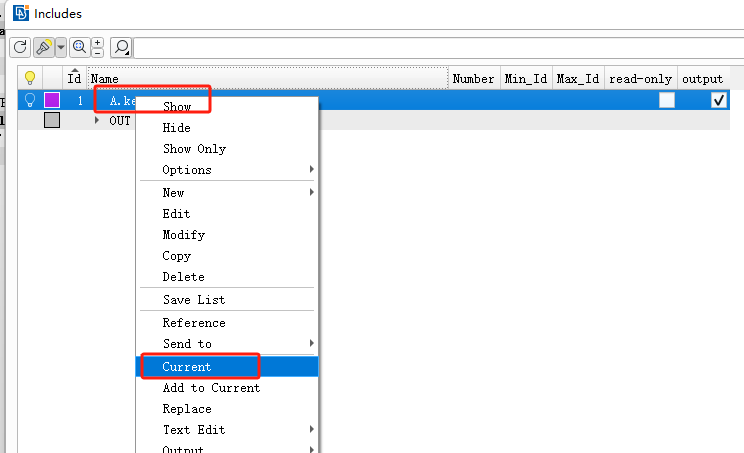Uncheck the output checkbox for A.key
This screenshot has width=744, height=453.
[718, 100]
